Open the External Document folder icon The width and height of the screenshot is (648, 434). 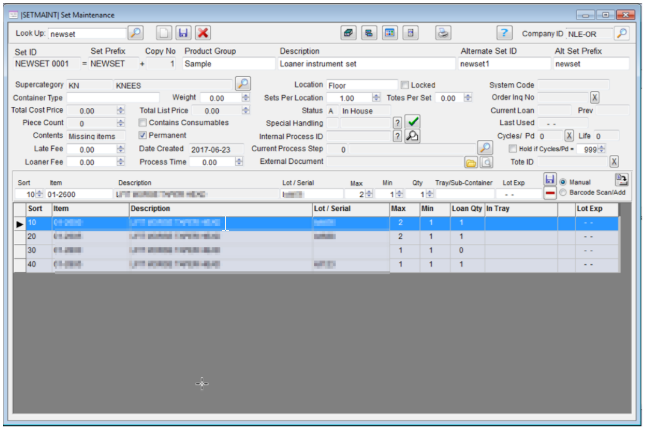pos(470,162)
